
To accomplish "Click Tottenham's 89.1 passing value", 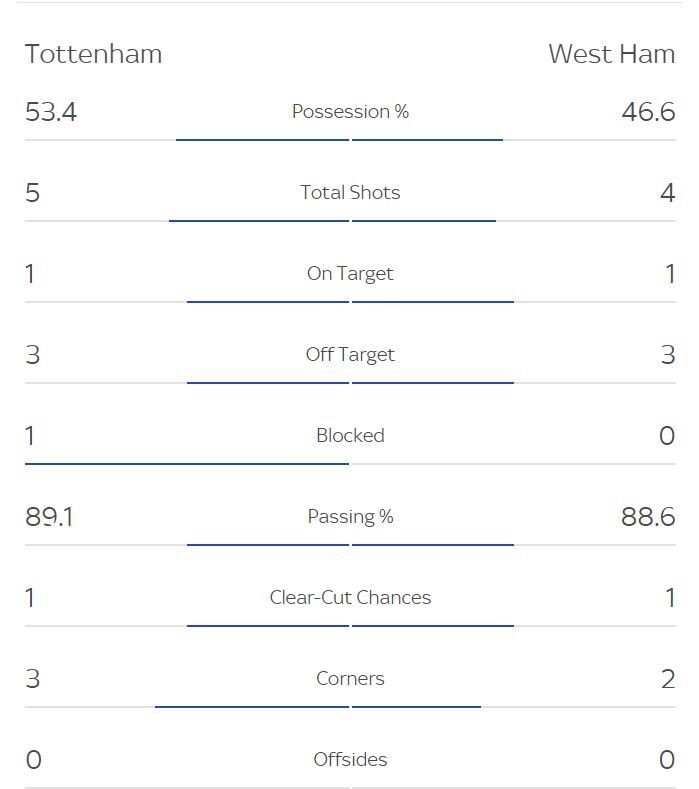I will 49,517.
